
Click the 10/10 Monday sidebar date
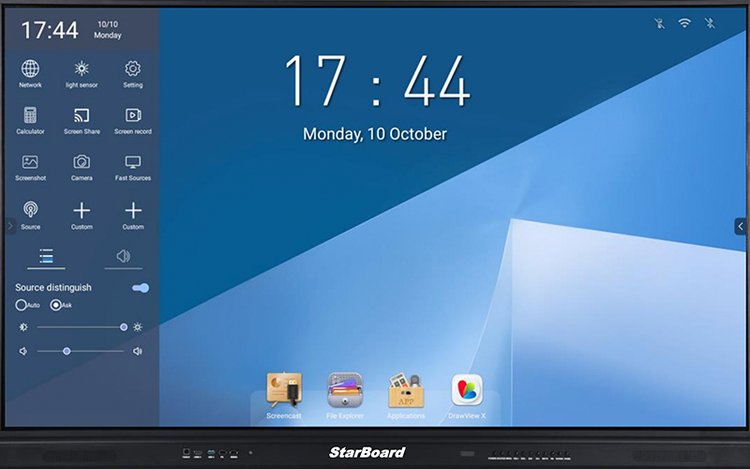pyautogui.click(x=108, y=30)
